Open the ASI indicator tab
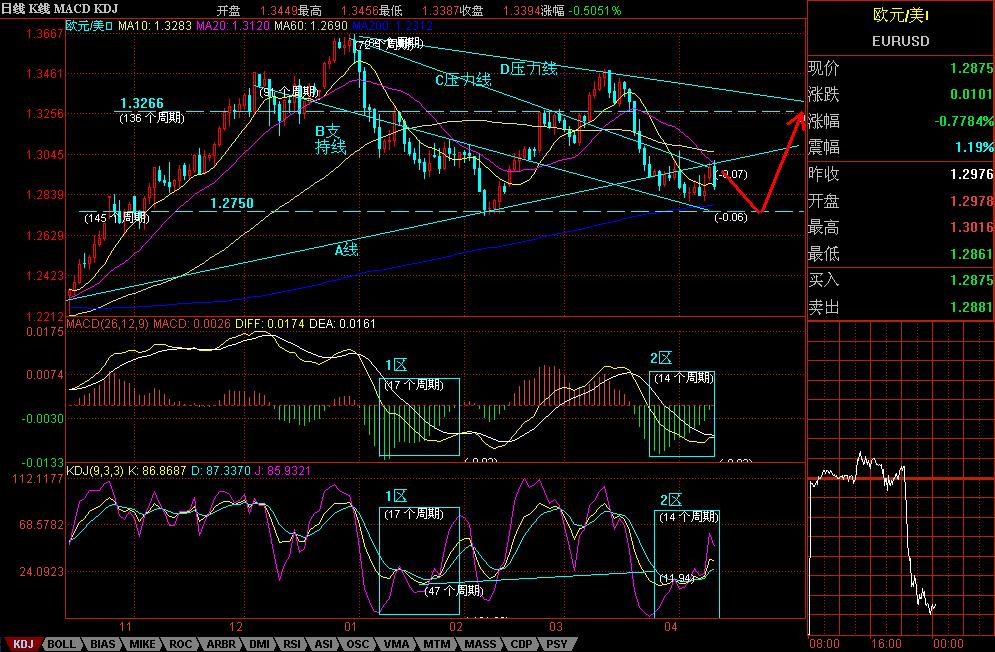Image resolution: width=995 pixels, height=652 pixels. tap(324, 644)
